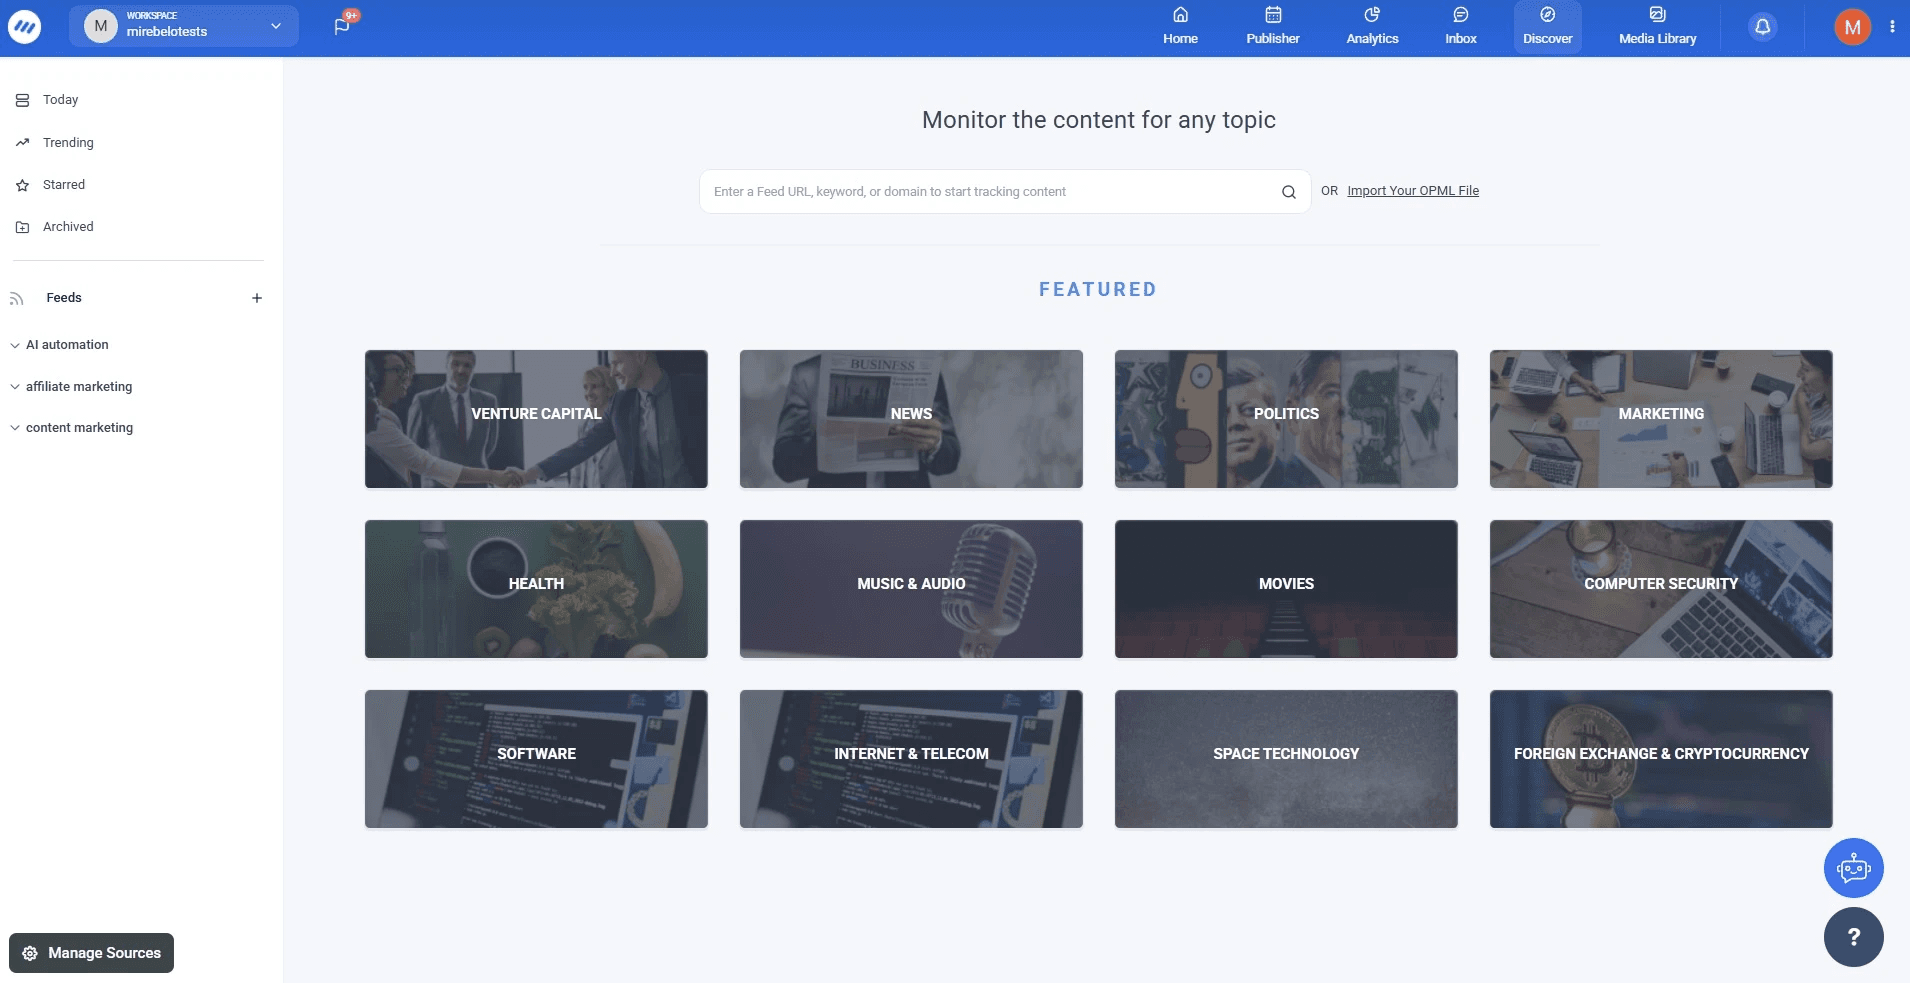Click Import Your OPML File link
This screenshot has height=983, width=1910.
(x=1412, y=190)
